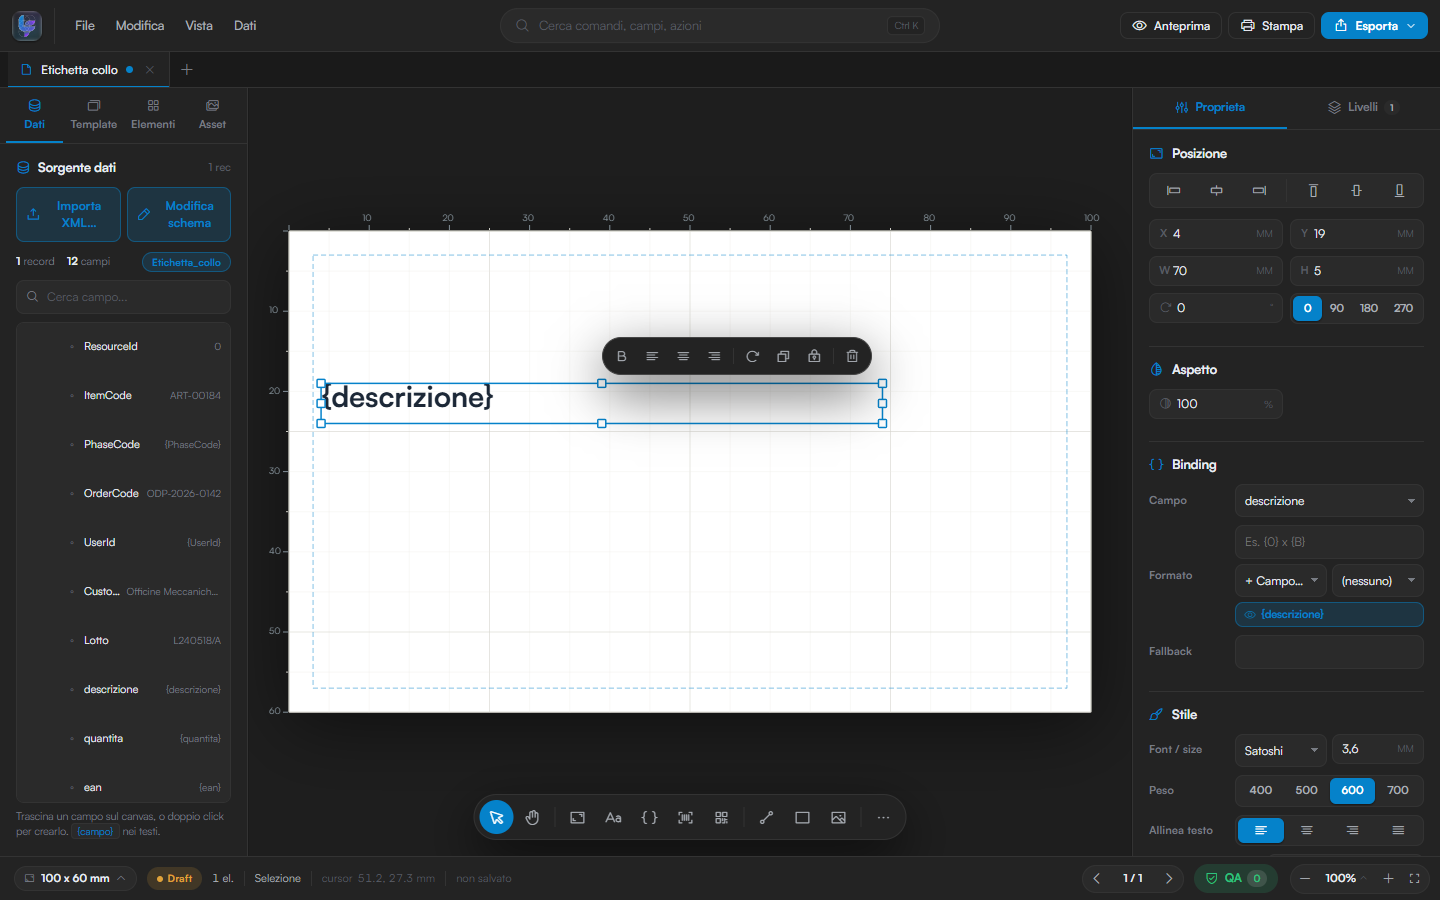The height and width of the screenshot is (900, 1440).
Task: Choose the Aa text tool
Action: tap(613, 817)
